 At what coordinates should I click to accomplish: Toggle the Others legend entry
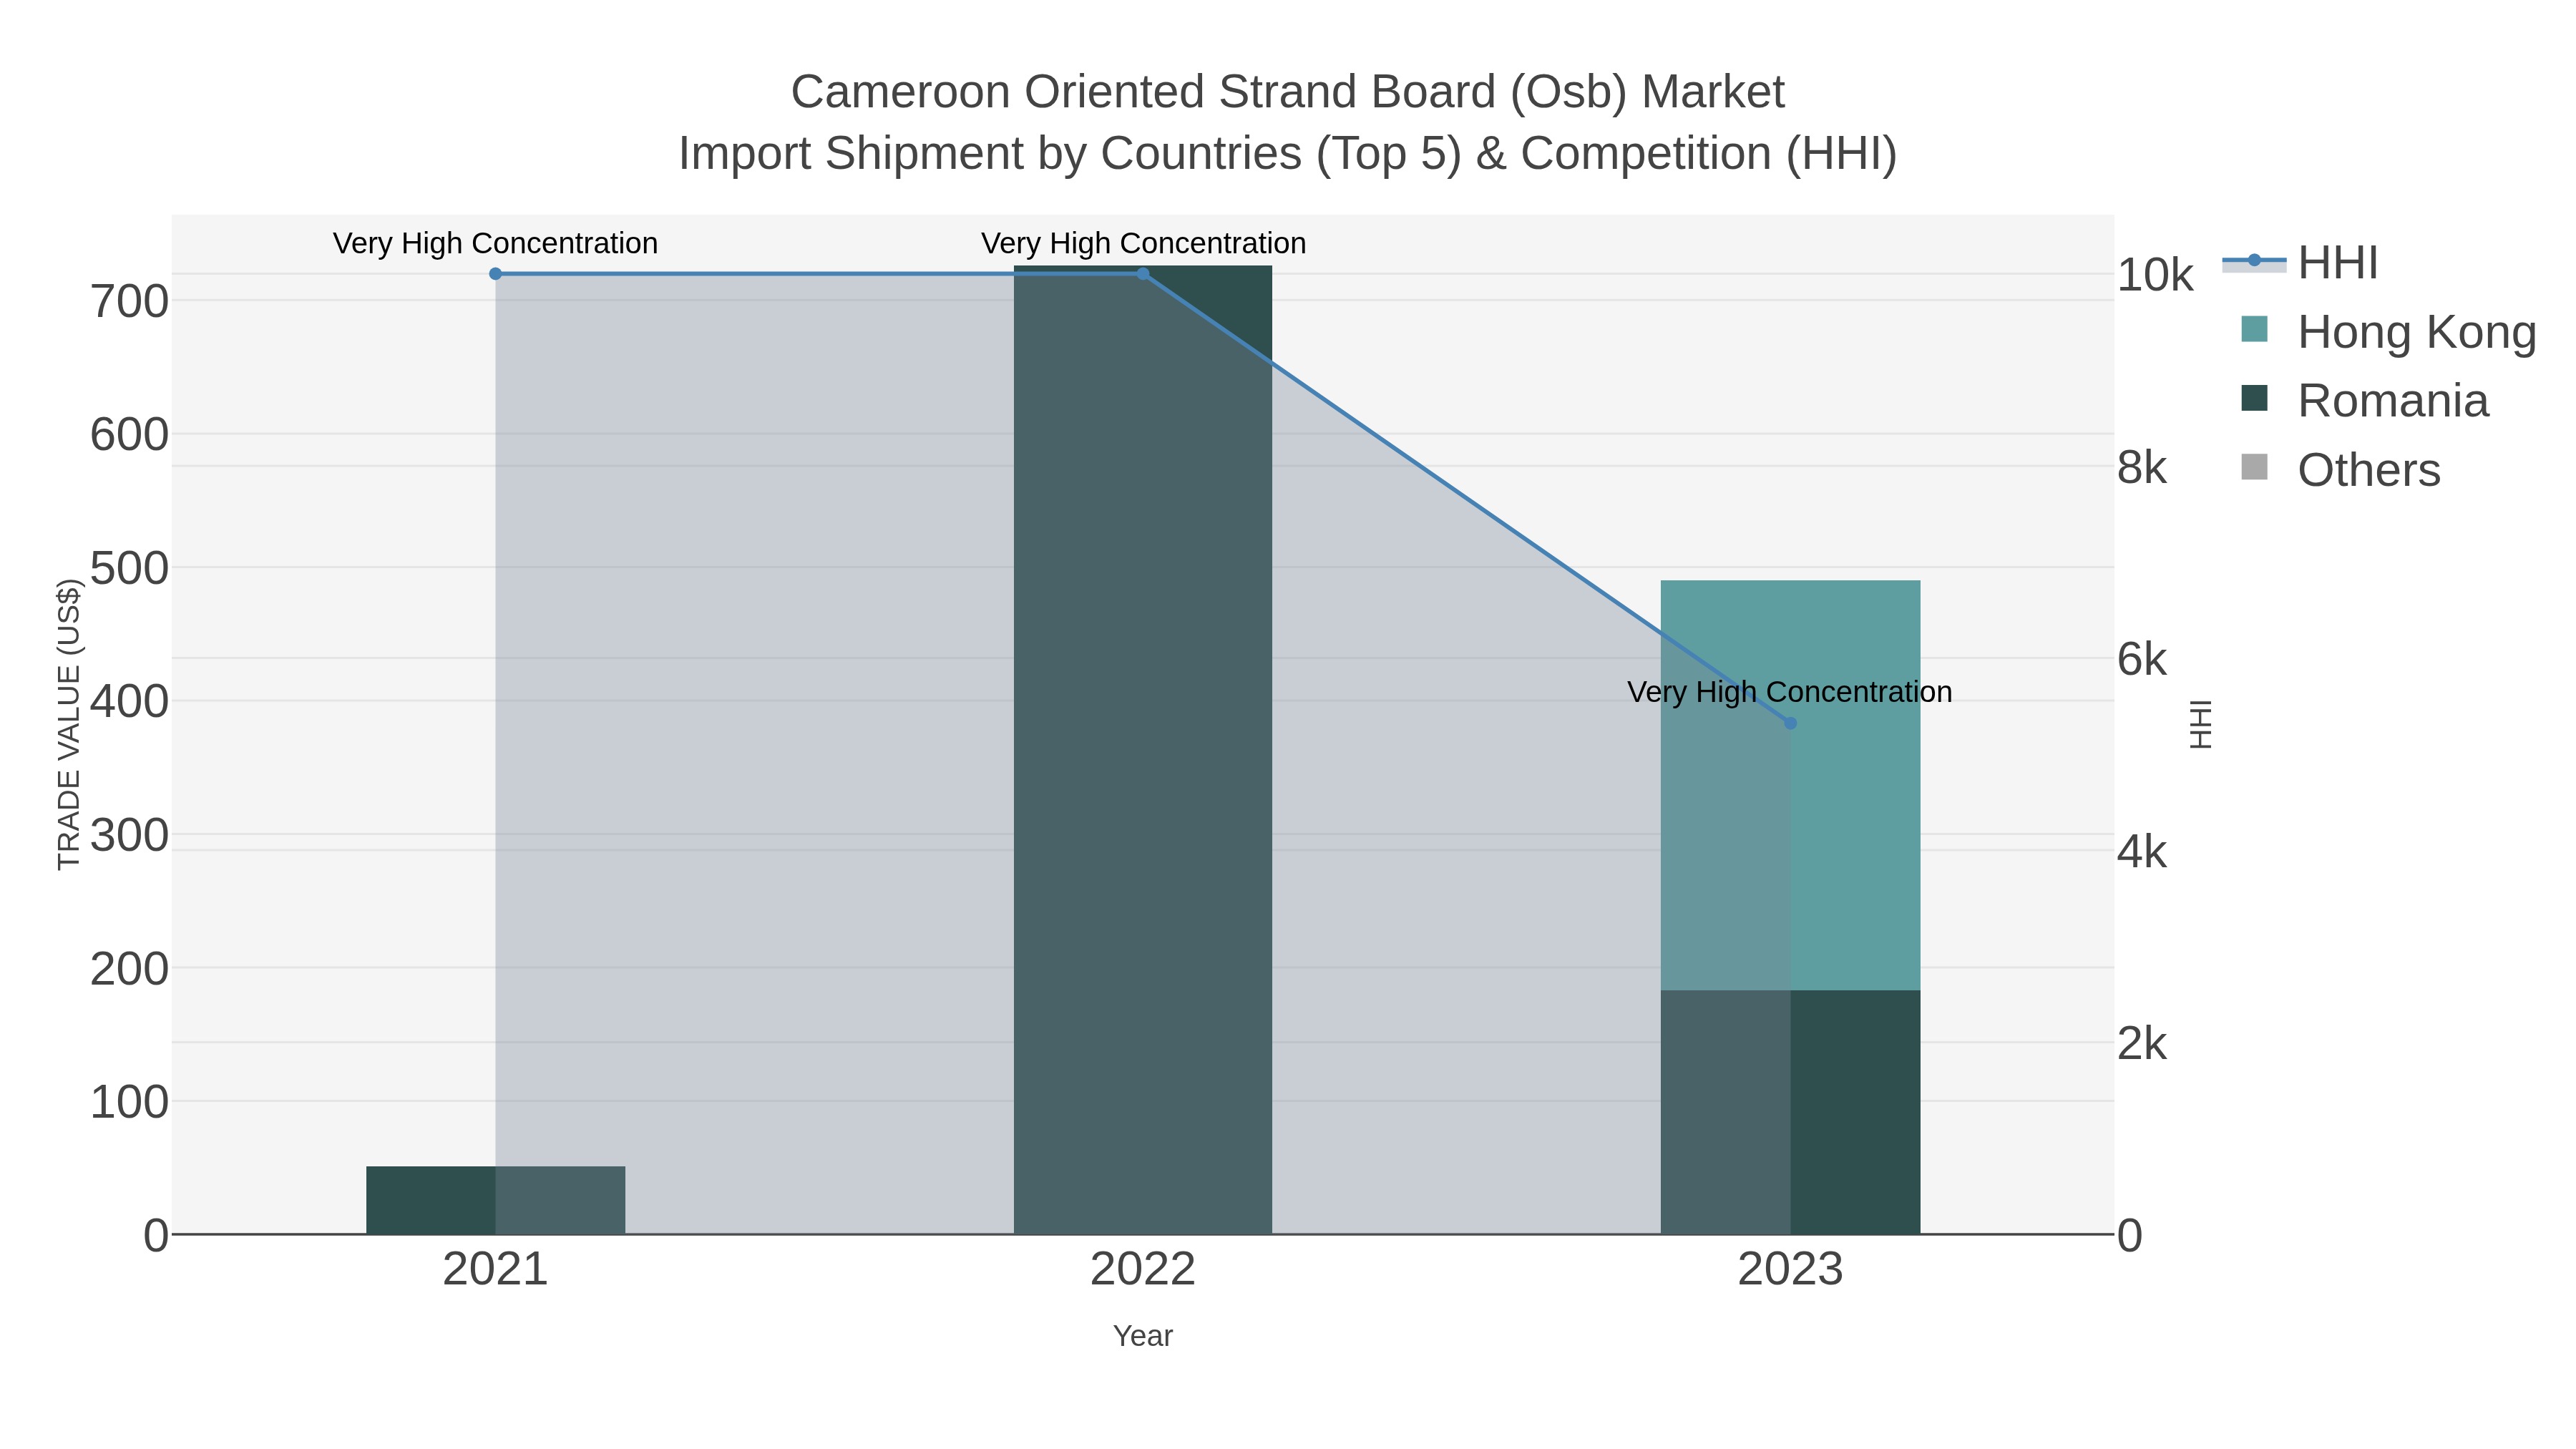point(2340,469)
